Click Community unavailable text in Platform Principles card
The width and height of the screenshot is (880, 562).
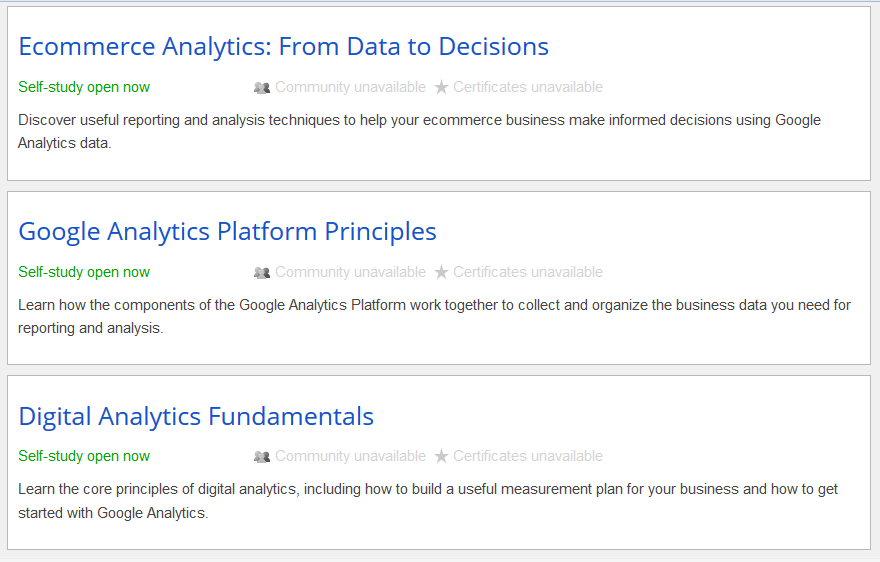coord(350,272)
